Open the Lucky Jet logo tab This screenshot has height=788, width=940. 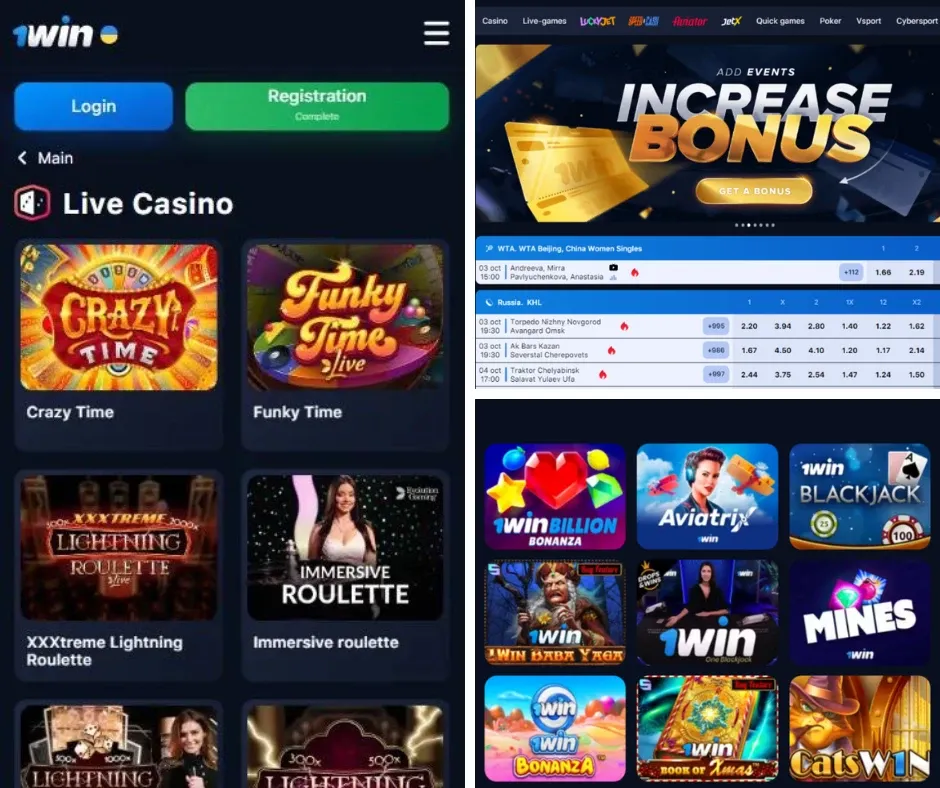tap(597, 21)
